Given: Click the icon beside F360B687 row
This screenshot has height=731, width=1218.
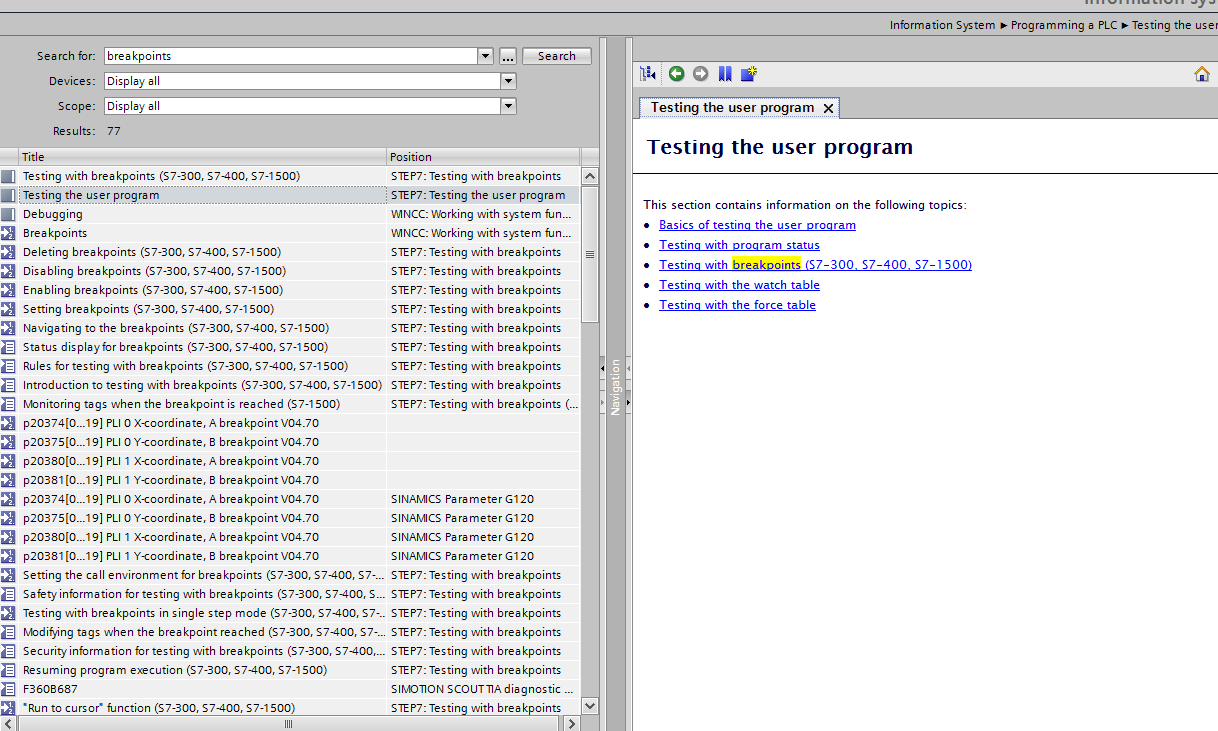Looking at the screenshot, I should click(x=9, y=689).
